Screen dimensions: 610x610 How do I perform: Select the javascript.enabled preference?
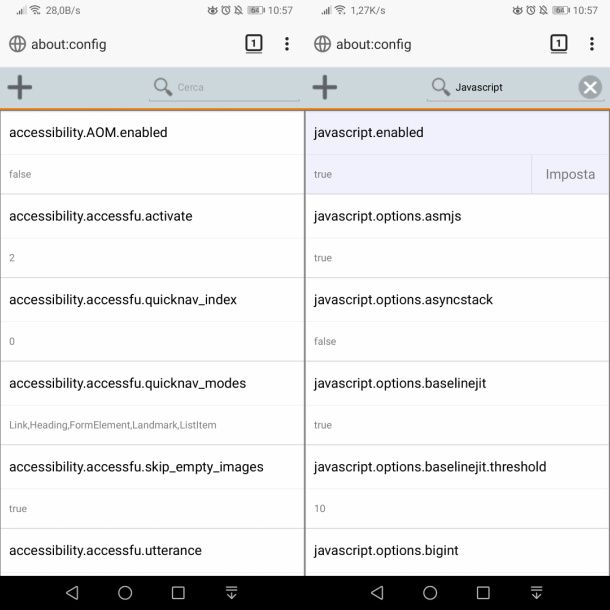[420, 134]
